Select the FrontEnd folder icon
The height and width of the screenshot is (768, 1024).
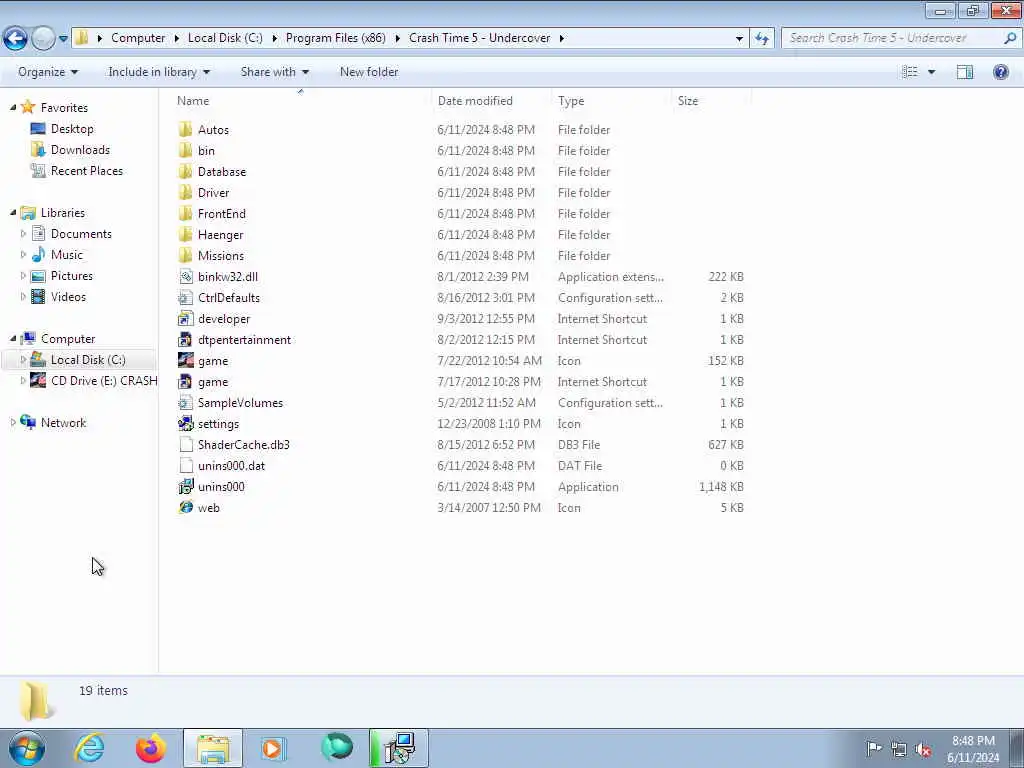point(186,214)
